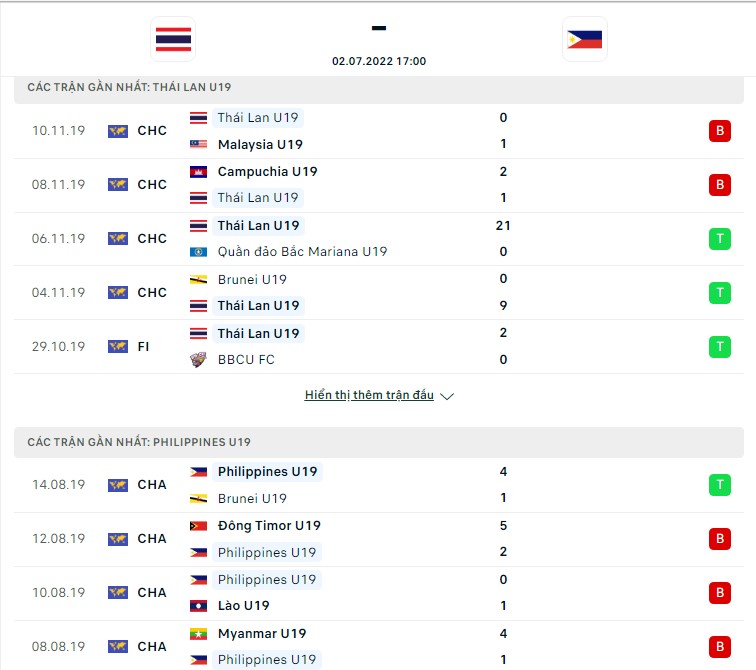Click the Myanmar U19 flag icon

pos(198,634)
